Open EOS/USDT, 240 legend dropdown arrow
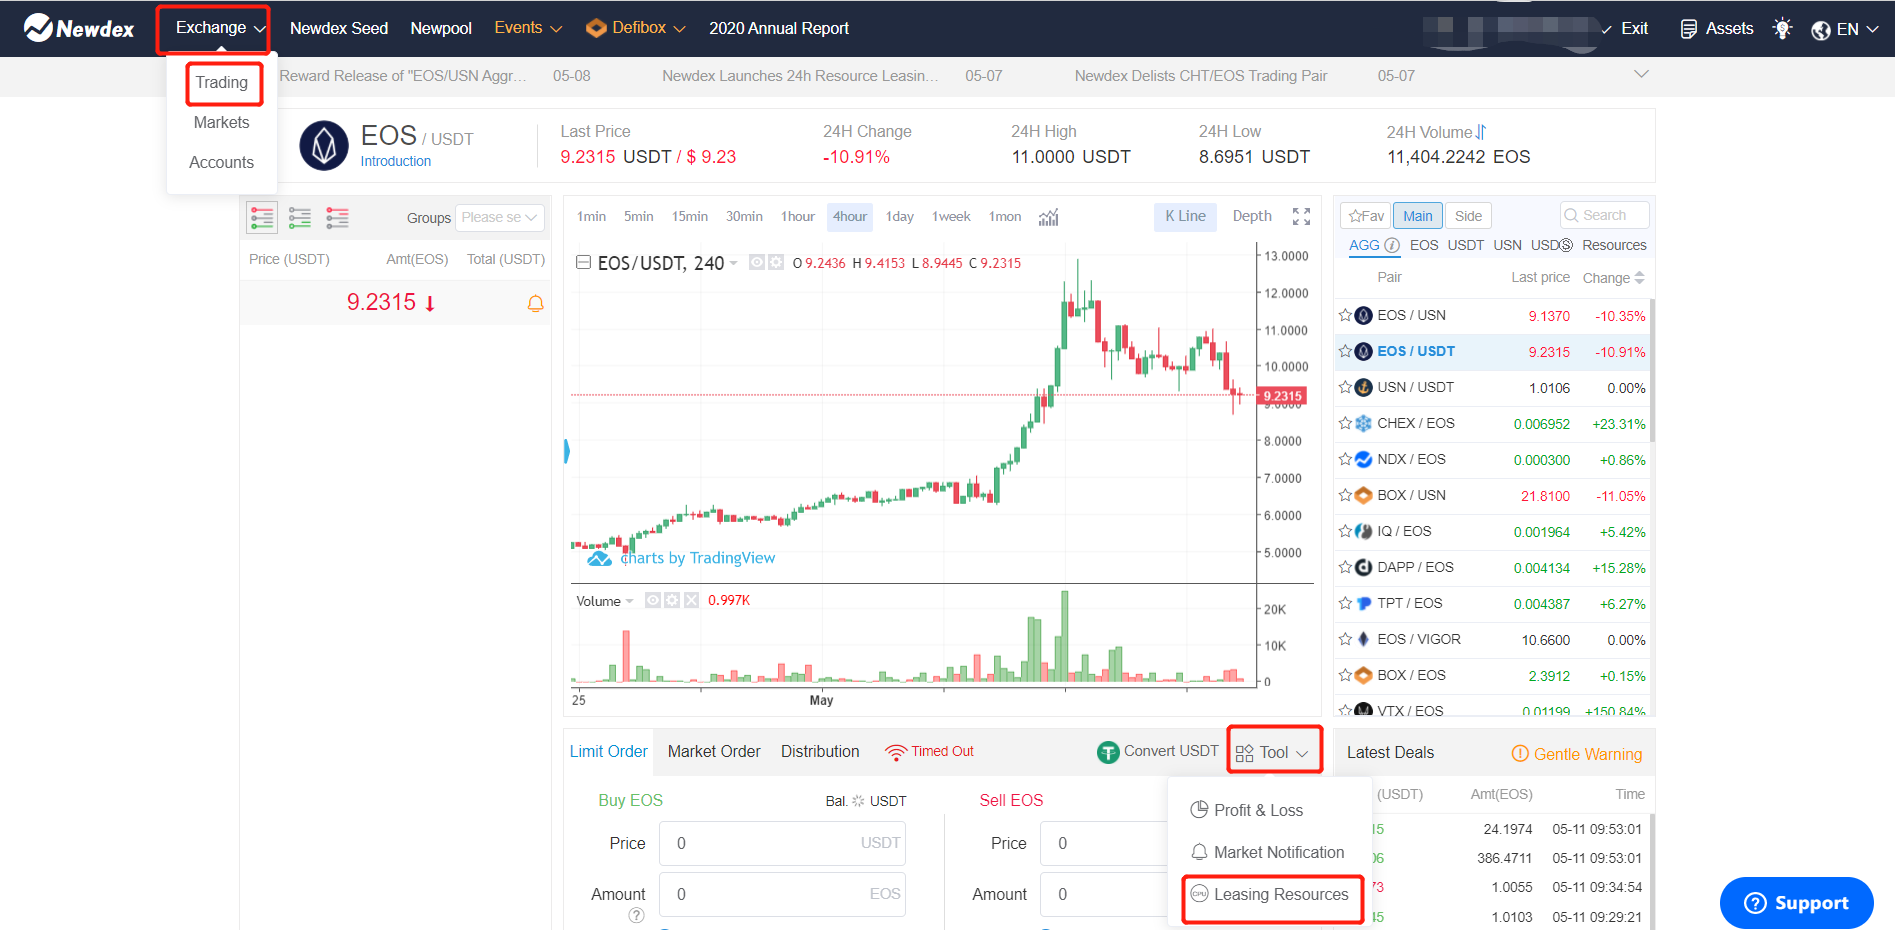The height and width of the screenshot is (930, 1895). tap(734, 264)
